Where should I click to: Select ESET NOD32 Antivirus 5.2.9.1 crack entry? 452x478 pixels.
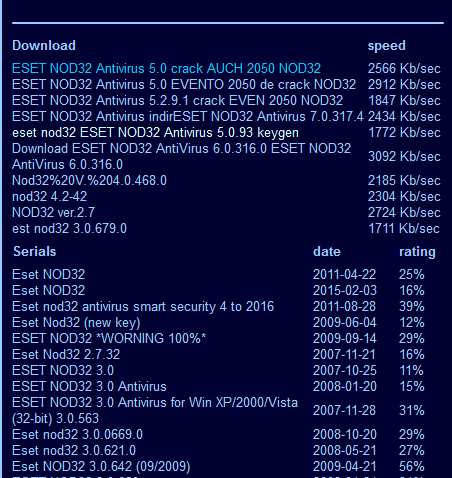coord(177,100)
